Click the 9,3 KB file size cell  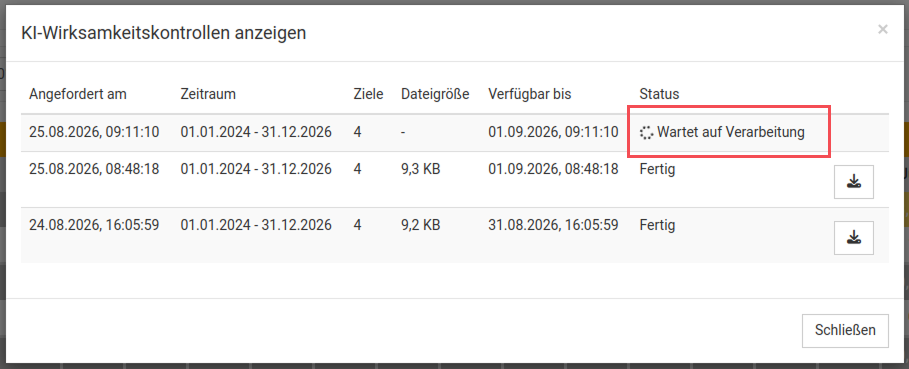tap(421, 169)
